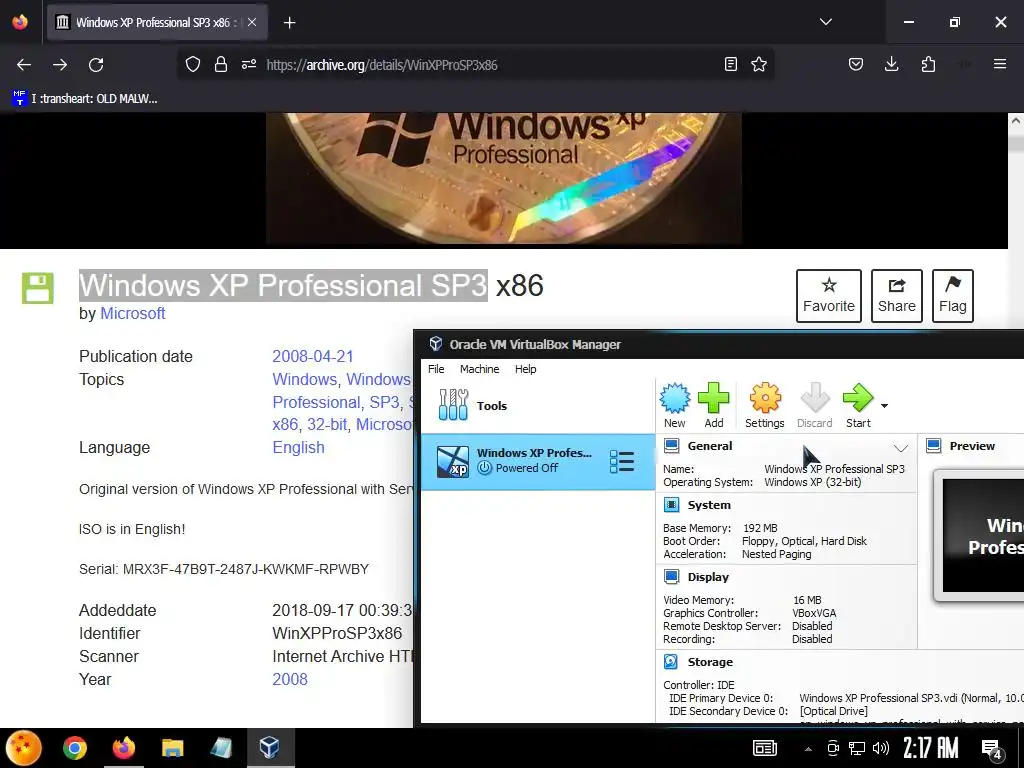
Task: Click the Flag button on archive.org
Action: click(x=953, y=296)
